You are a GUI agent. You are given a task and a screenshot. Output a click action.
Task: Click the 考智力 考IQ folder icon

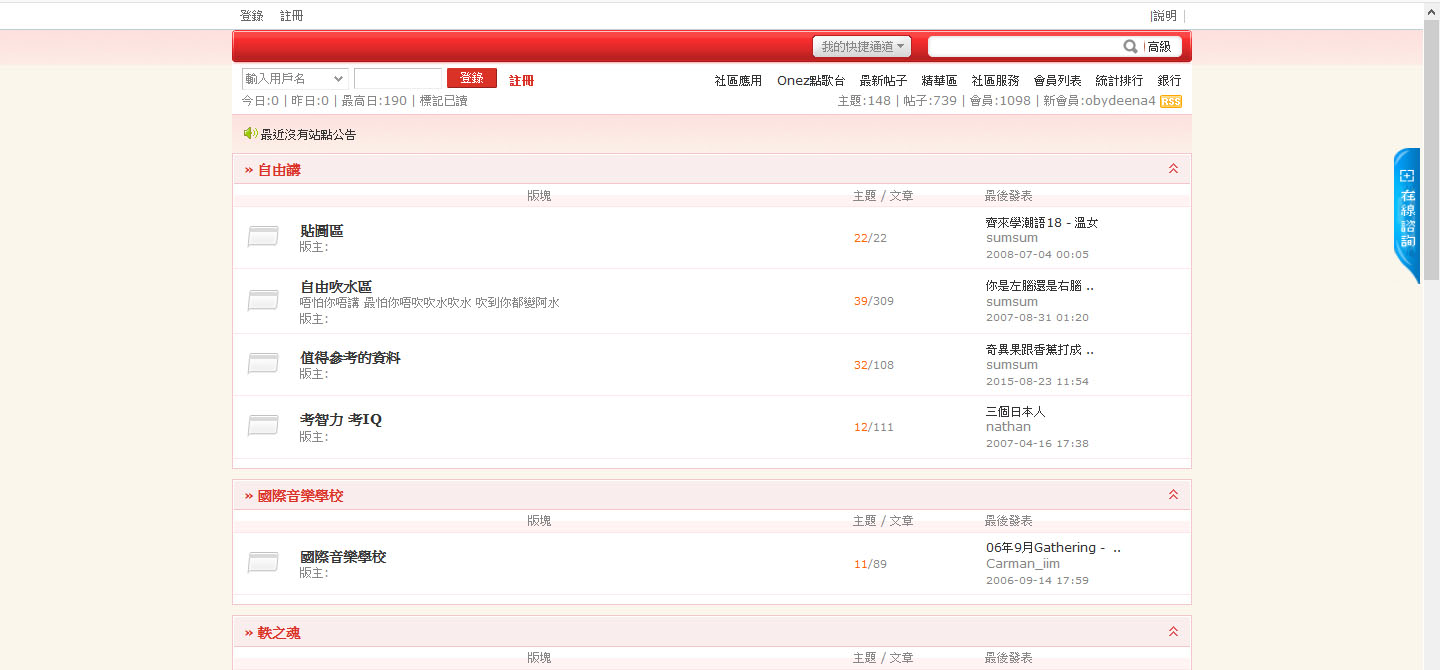tap(263, 426)
